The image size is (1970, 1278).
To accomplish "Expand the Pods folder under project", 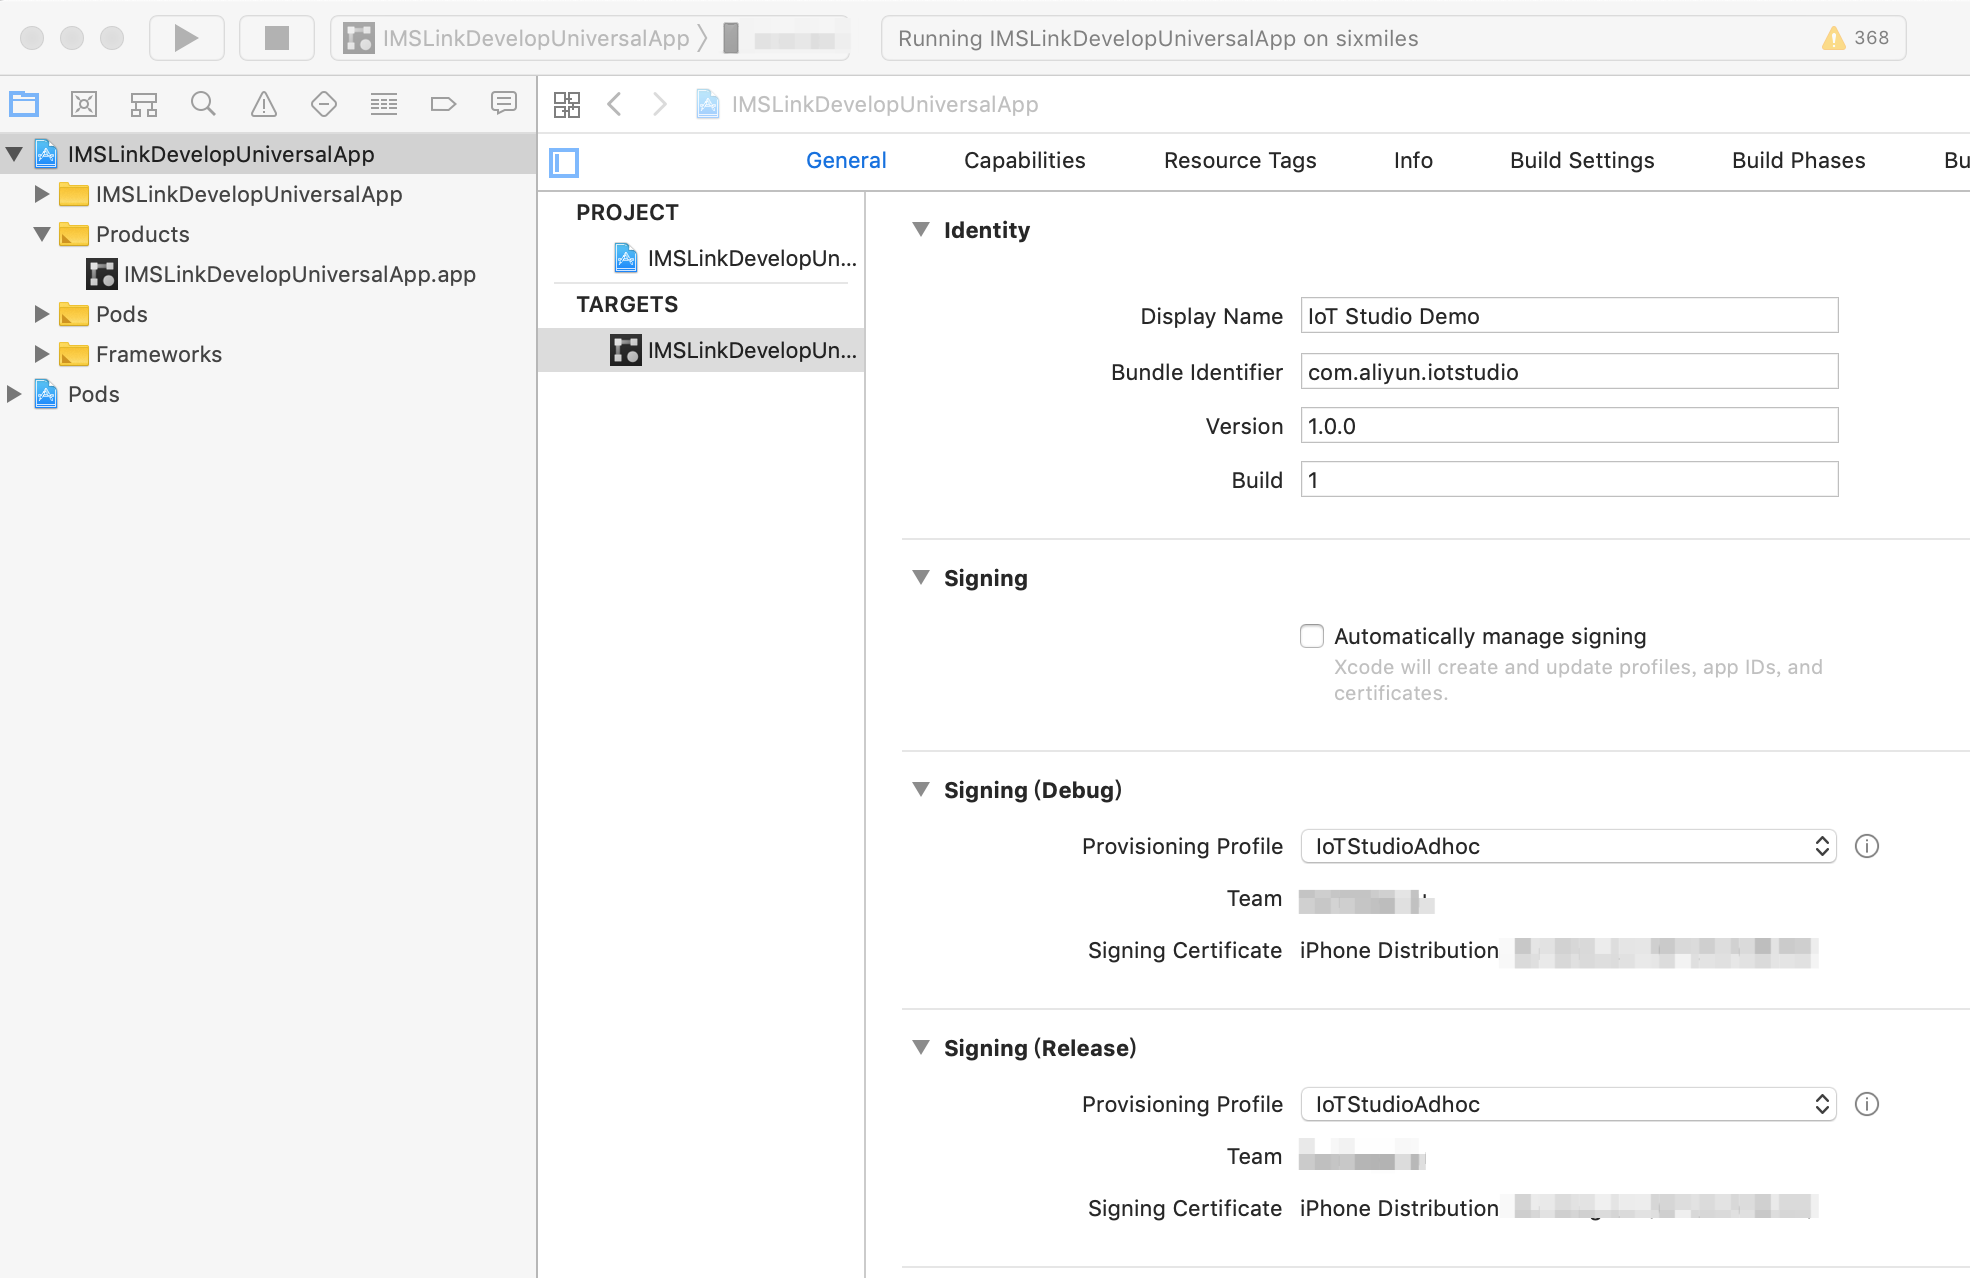I will [42, 314].
